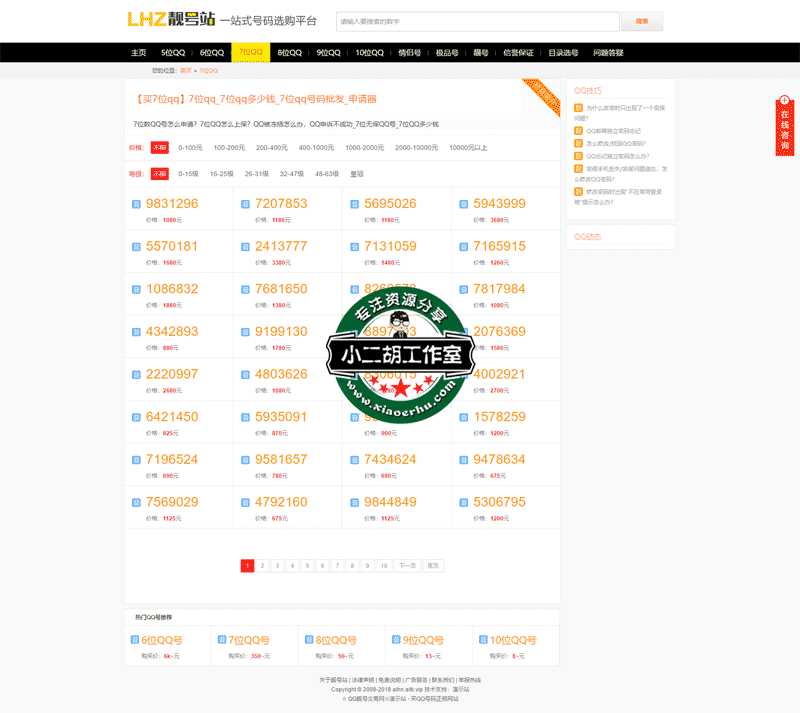Click the 尾页 last page link

click(x=431, y=565)
